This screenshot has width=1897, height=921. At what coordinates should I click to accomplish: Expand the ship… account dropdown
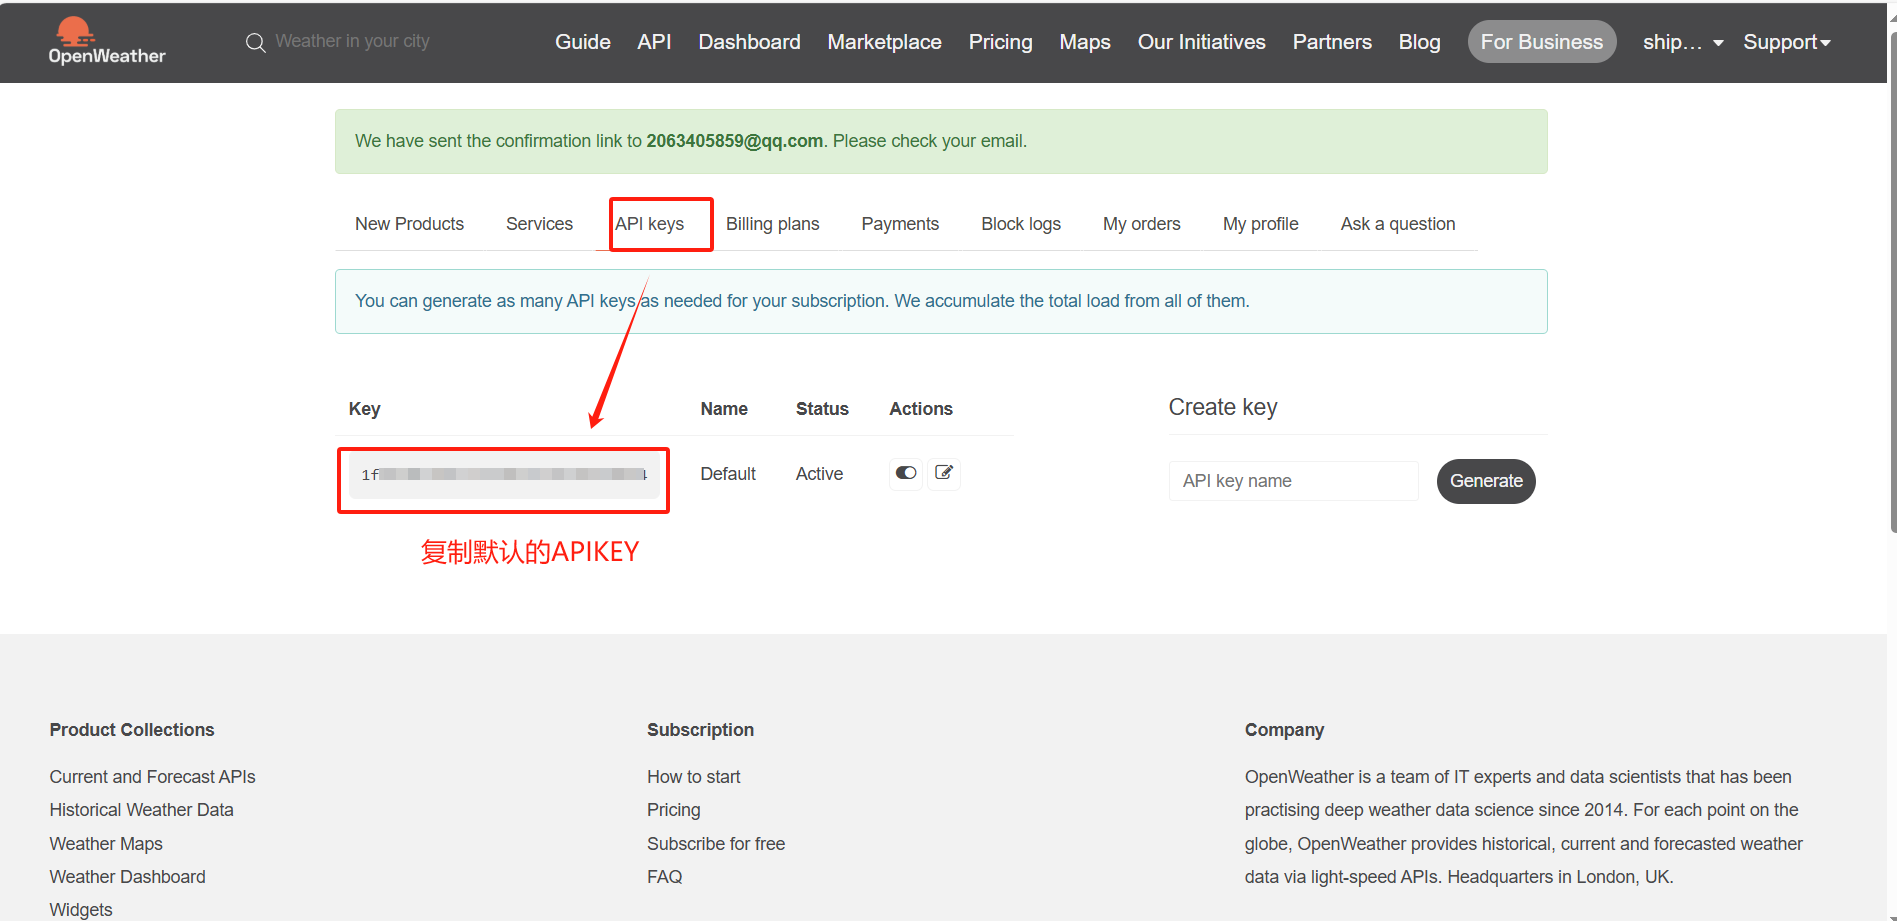(1683, 42)
